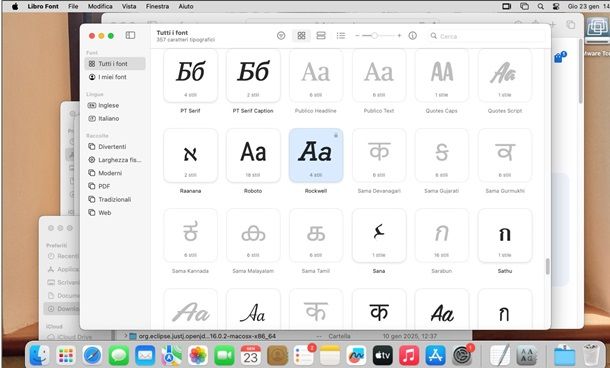Open the Vista menu
This screenshot has height=368, width=610.
point(129,6)
